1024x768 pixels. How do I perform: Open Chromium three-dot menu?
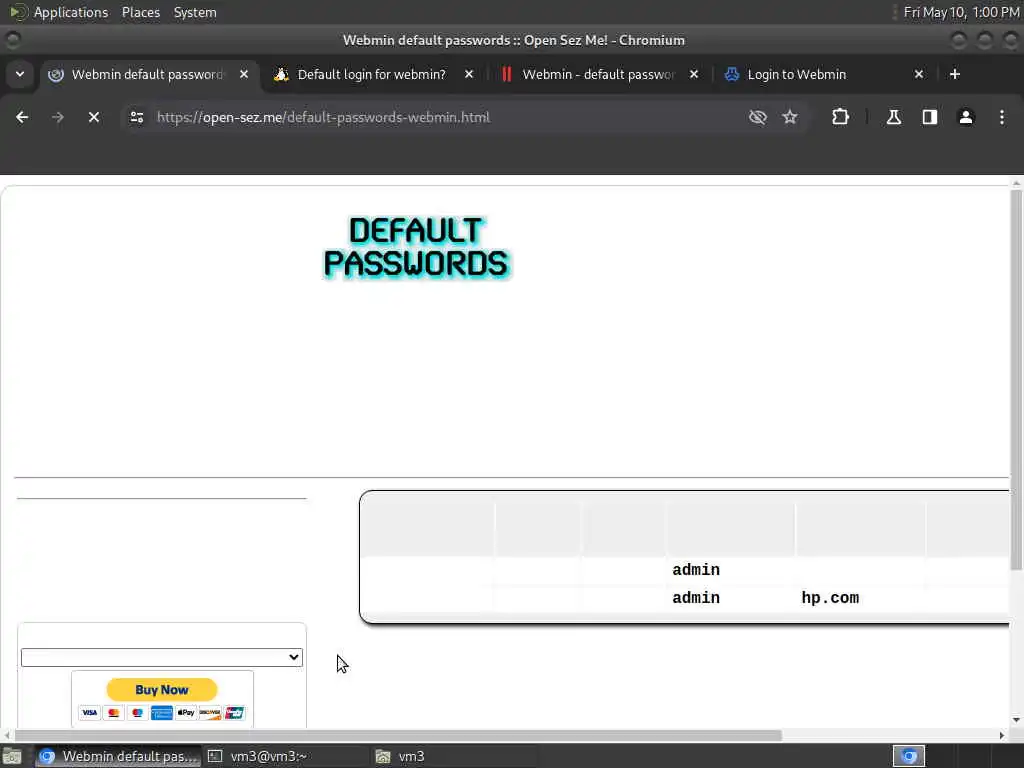pyautogui.click(x=1002, y=117)
